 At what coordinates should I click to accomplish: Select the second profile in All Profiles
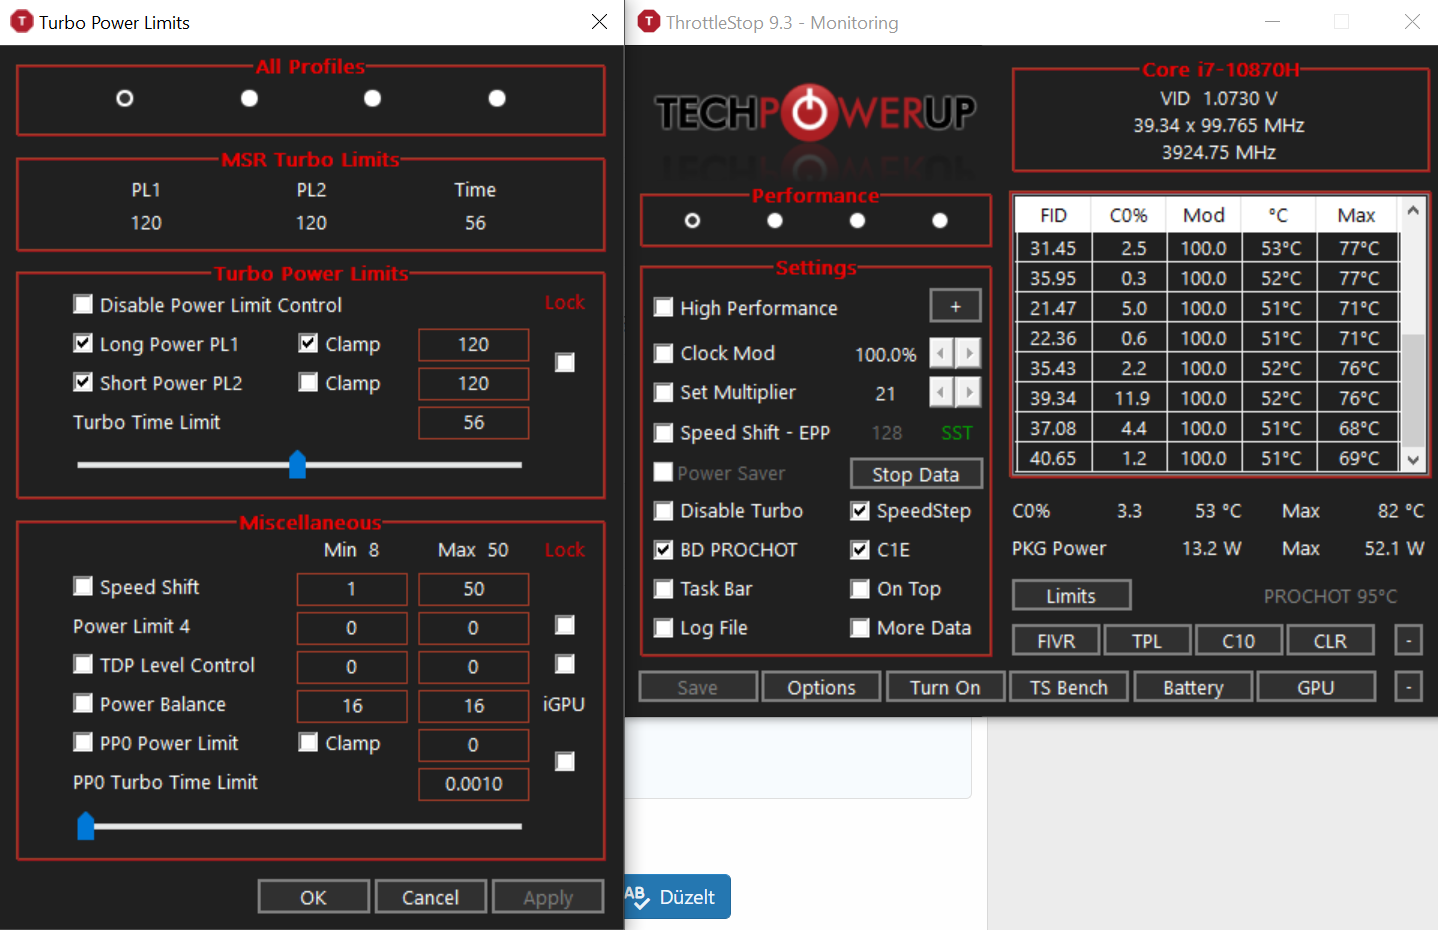(250, 98)
